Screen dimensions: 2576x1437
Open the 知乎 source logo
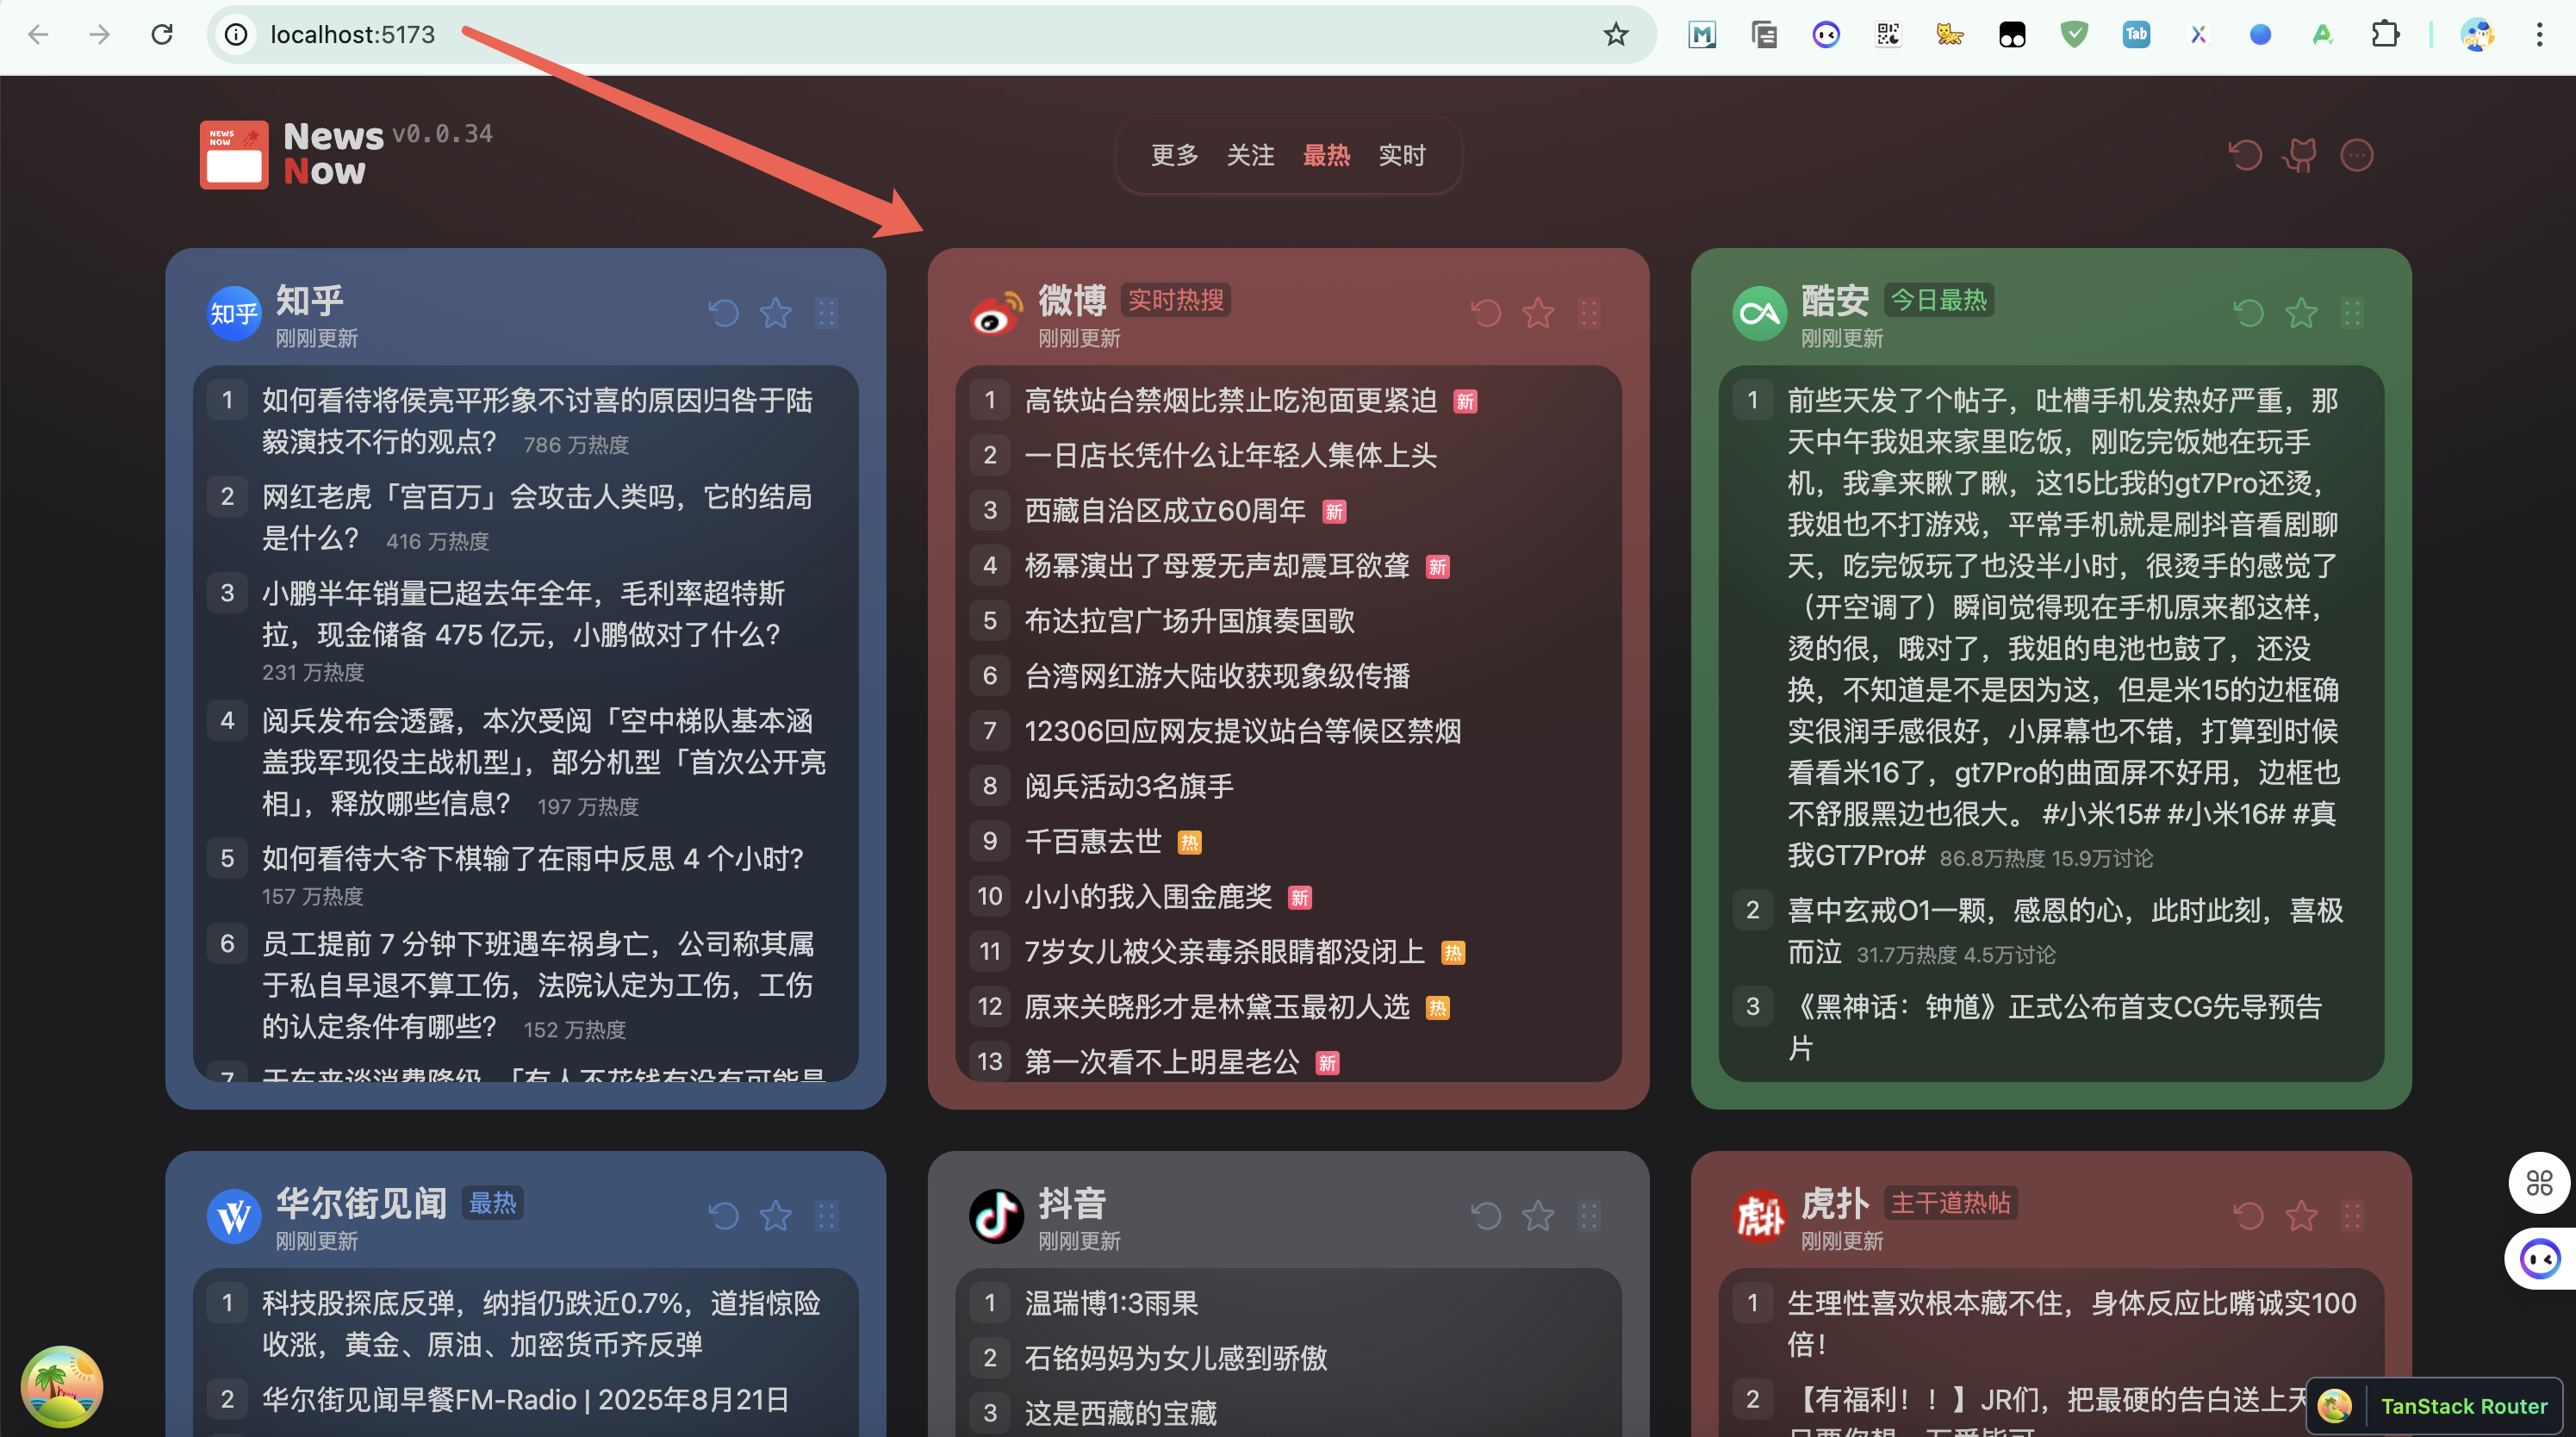(x=234, y=313)
